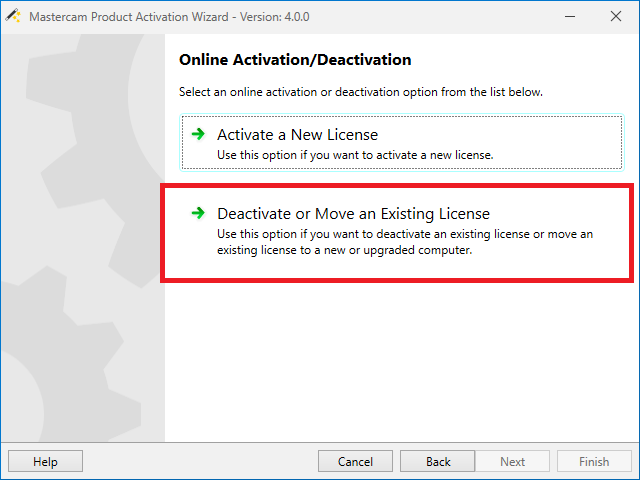Click the grayed-out Next button
Viewport: 640px width, 480px height.
coord(512,462)
